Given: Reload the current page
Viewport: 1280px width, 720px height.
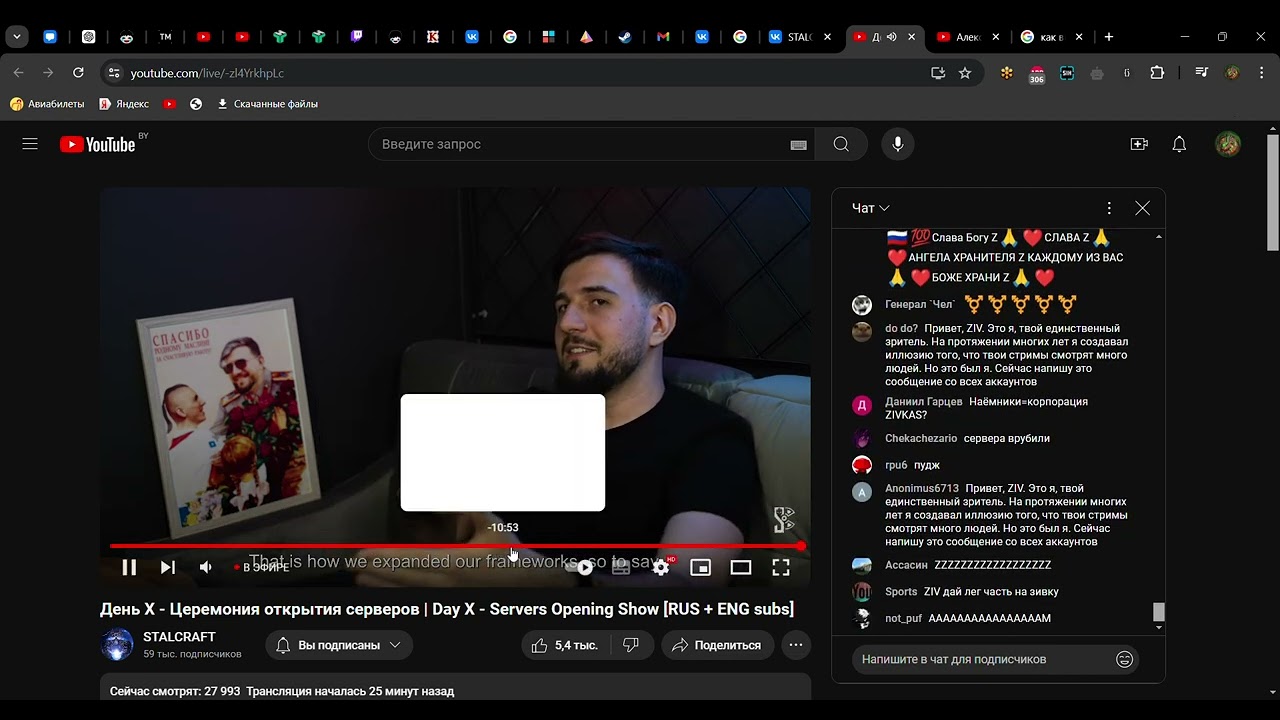Looking at the screenshot, I should pos(78,73).
